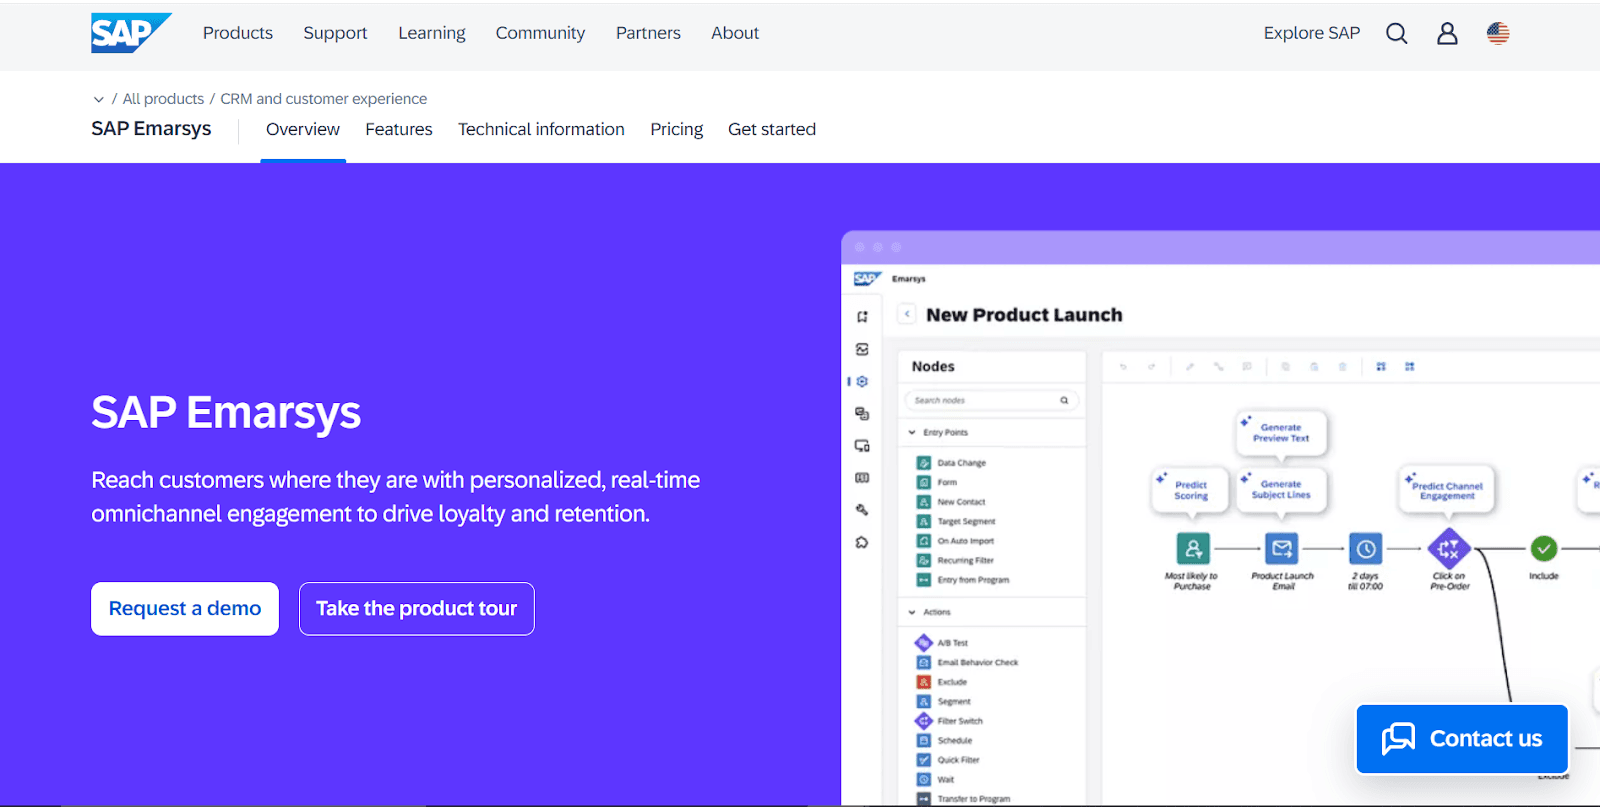
Task: Click the Predict Scoring AI bubble
Action: pos(1190,490)
